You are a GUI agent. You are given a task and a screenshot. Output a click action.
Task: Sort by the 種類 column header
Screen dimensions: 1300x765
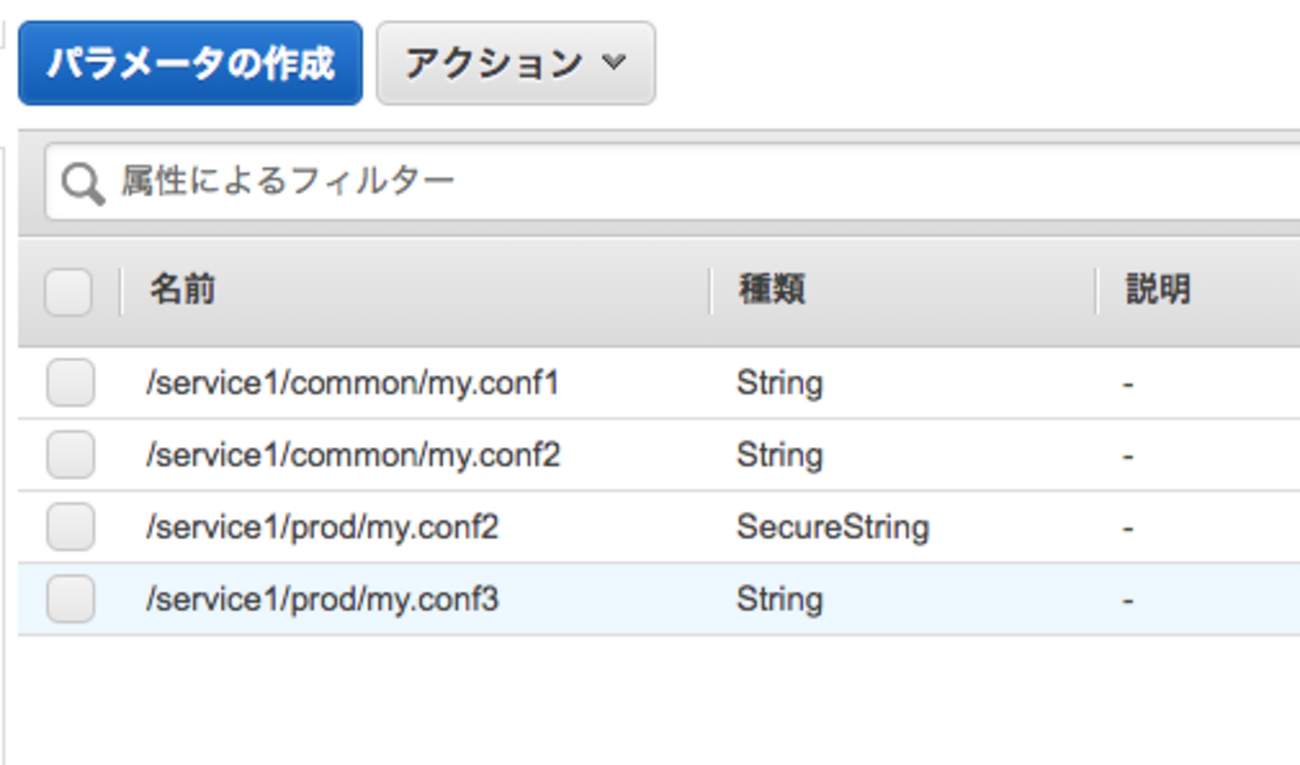pyautogui.click(x=771, y=291)
